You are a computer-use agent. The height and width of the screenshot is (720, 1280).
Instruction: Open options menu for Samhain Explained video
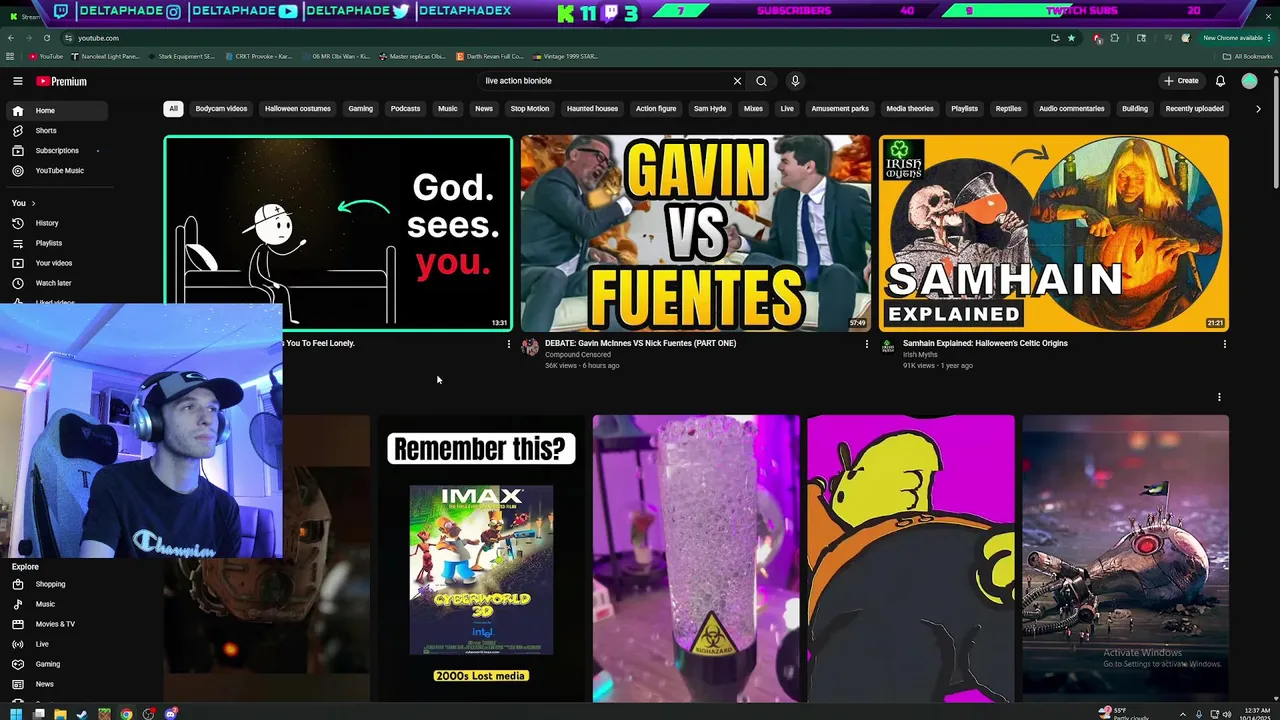click(1224, 344)
